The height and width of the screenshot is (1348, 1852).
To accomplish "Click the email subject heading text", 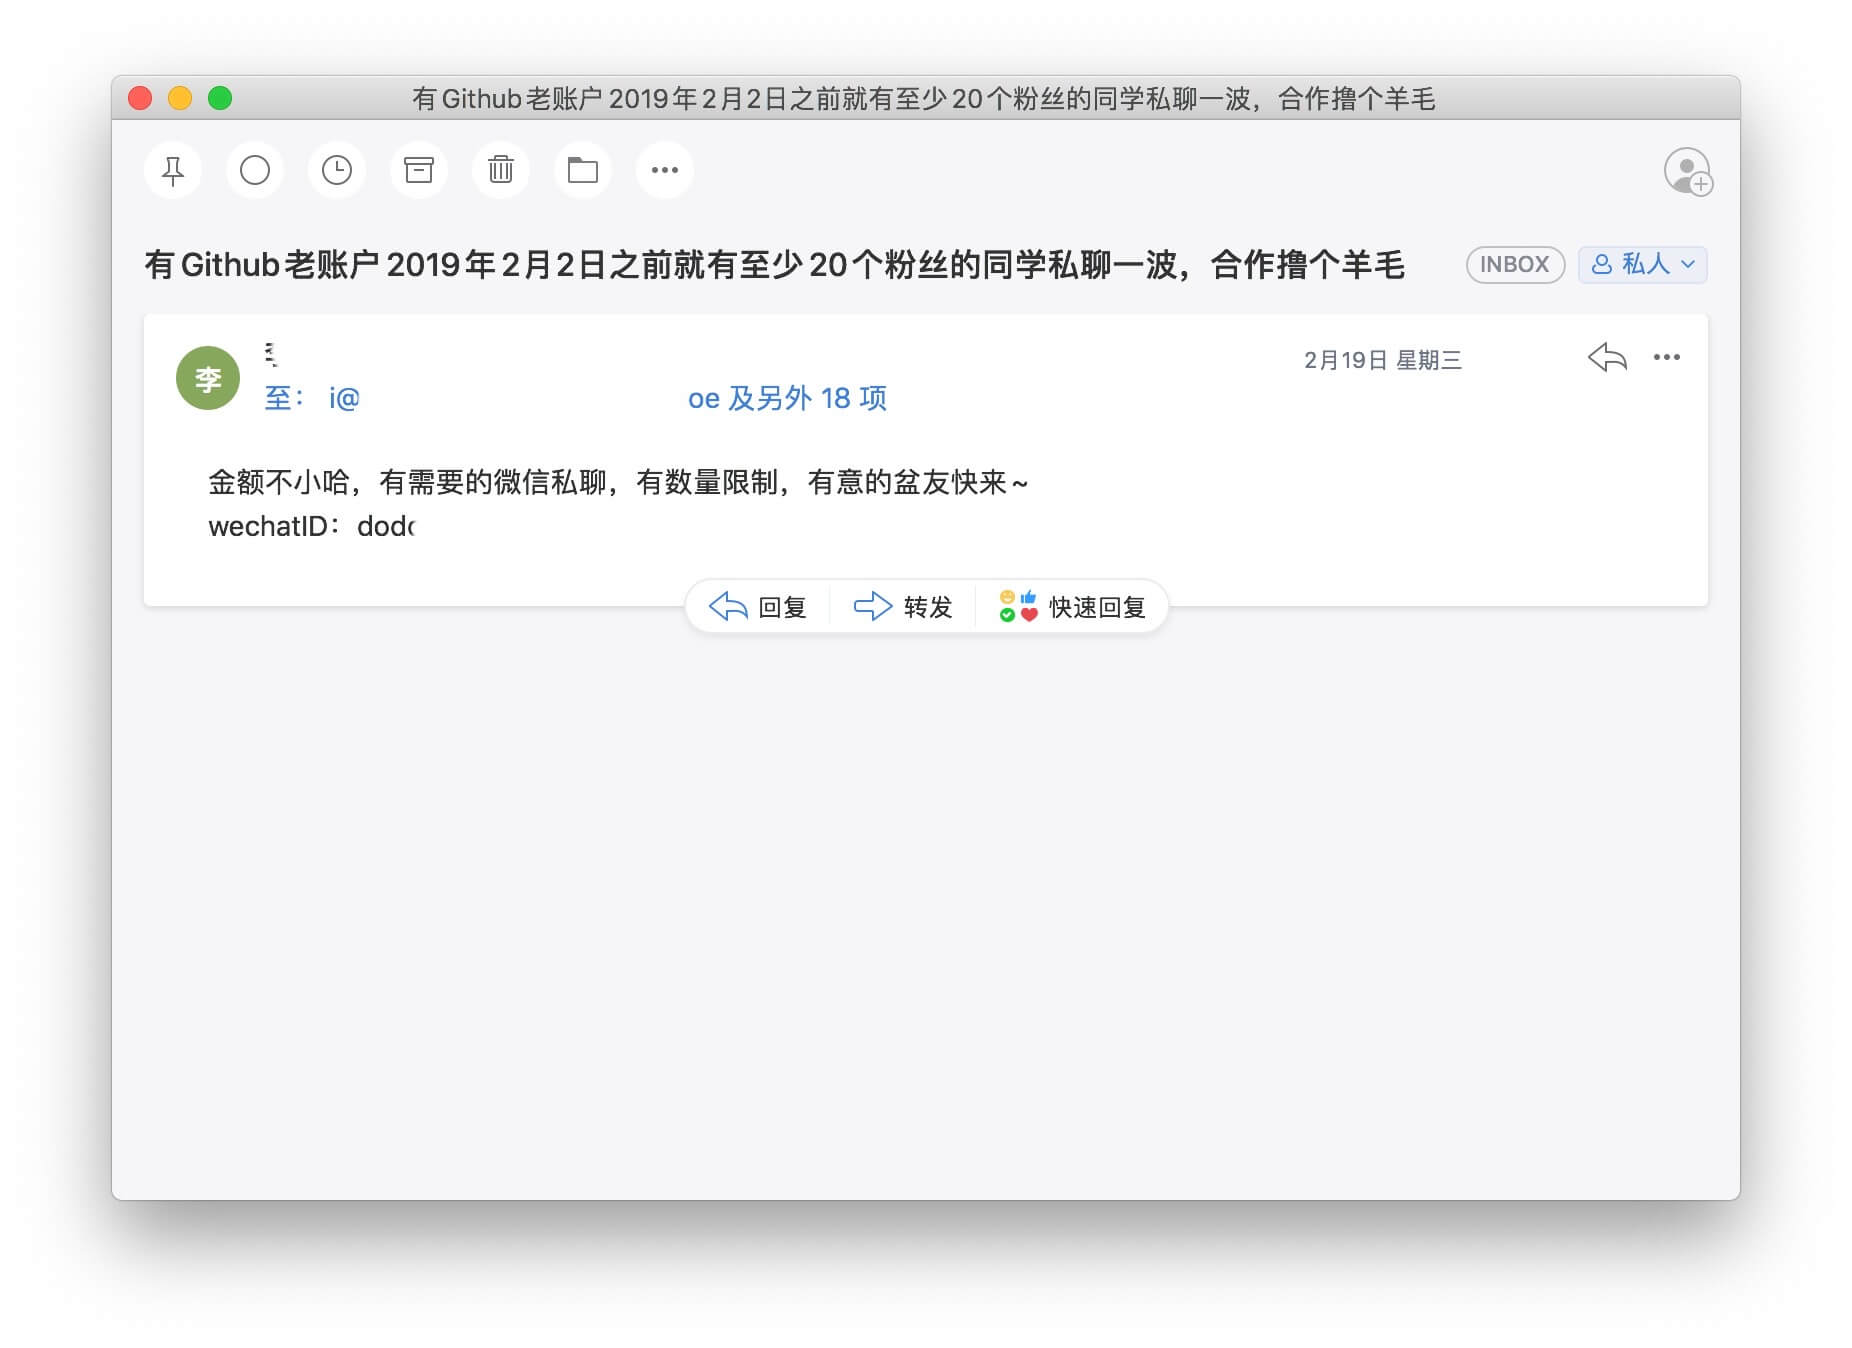I will tap(774, 265).
